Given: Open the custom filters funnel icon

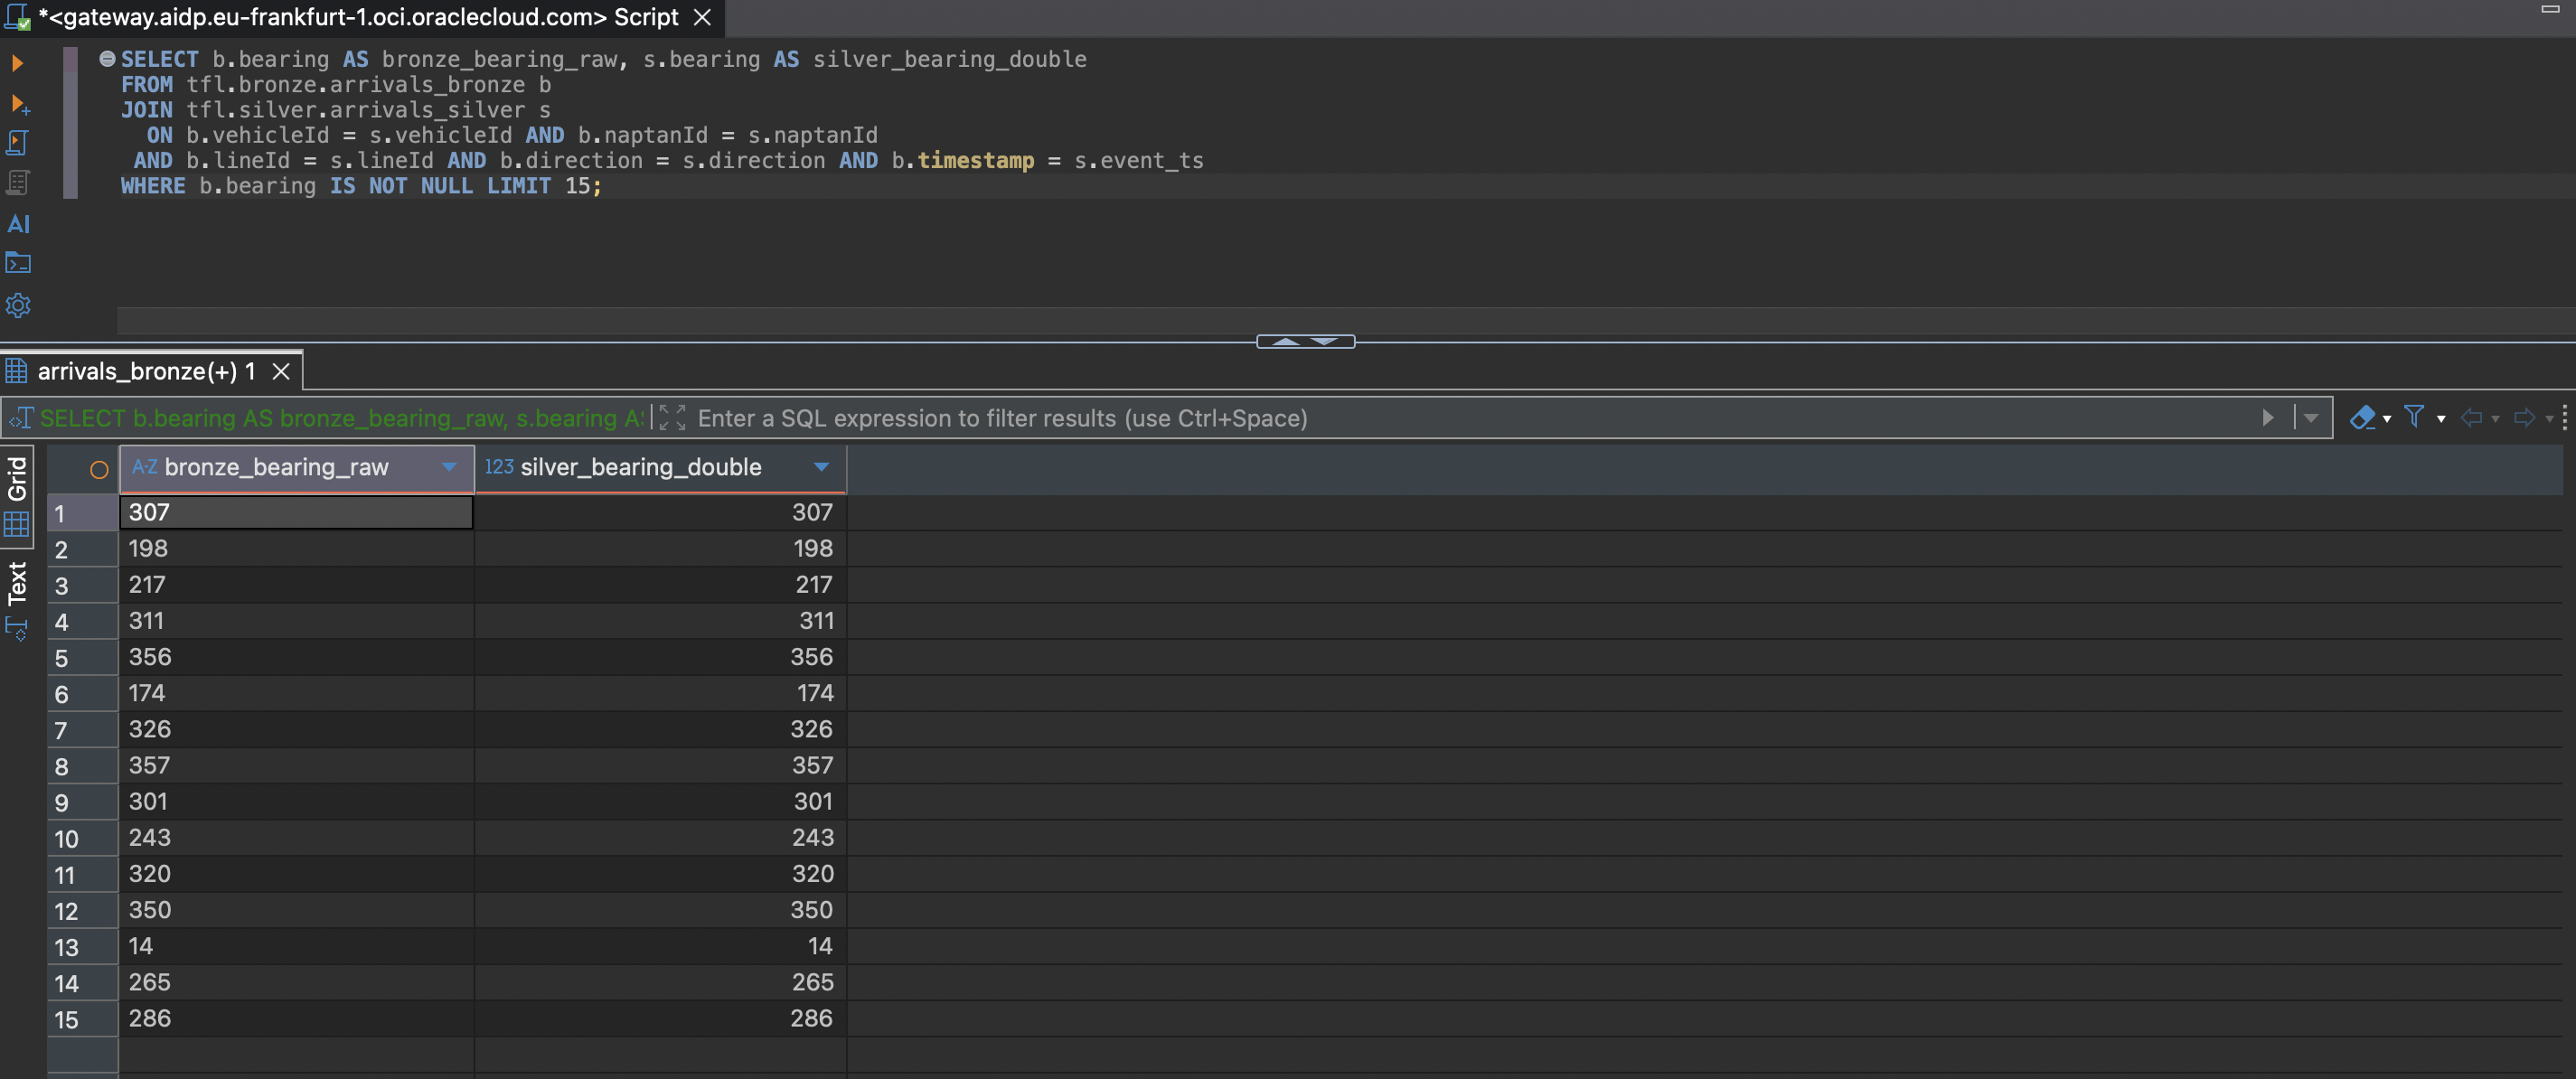Looking at the screenshot, I should [x=2414, y=417].
